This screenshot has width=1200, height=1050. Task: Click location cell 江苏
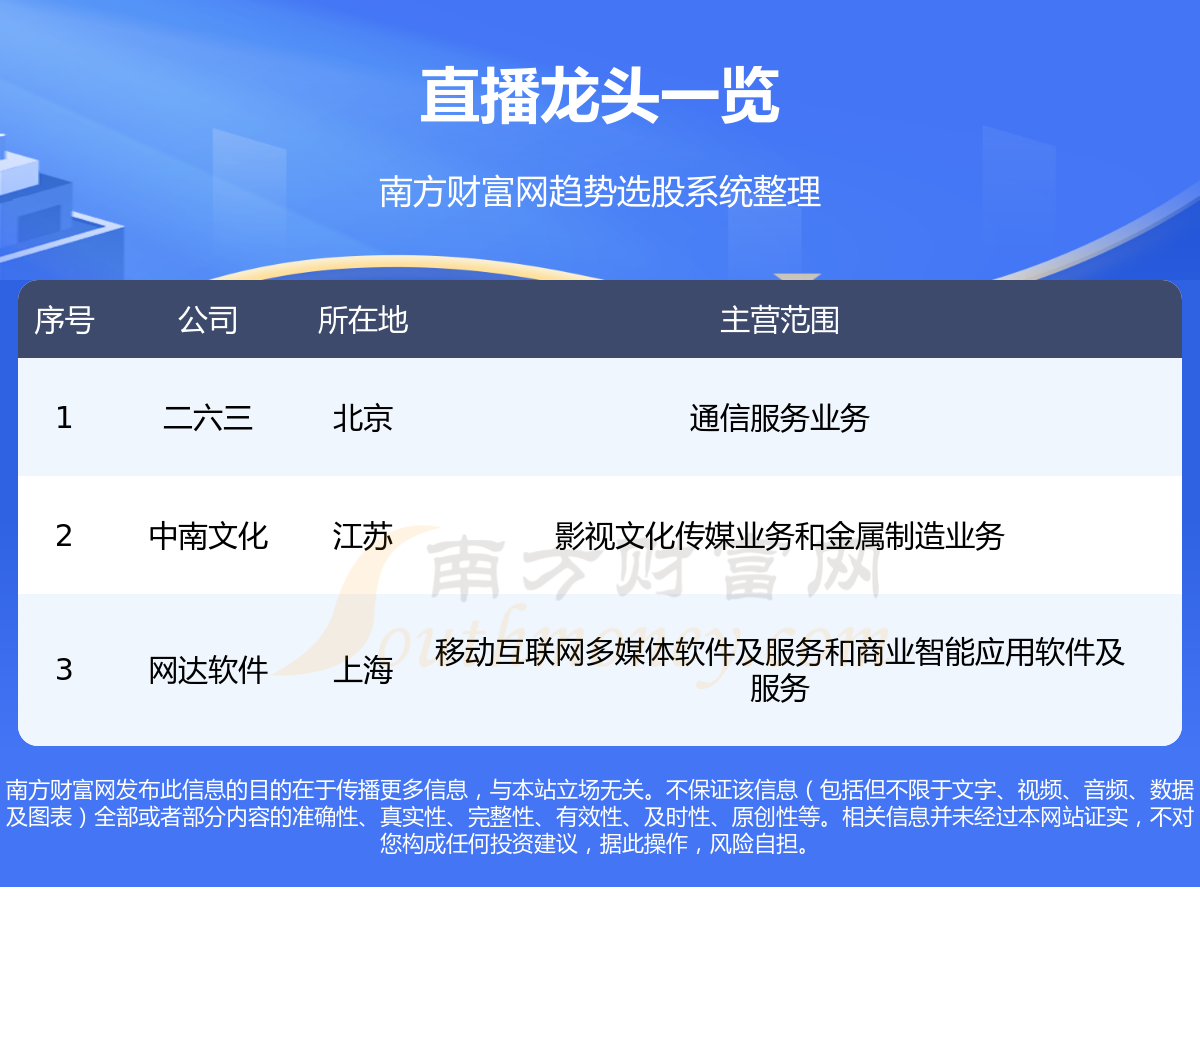coord(363,535)
